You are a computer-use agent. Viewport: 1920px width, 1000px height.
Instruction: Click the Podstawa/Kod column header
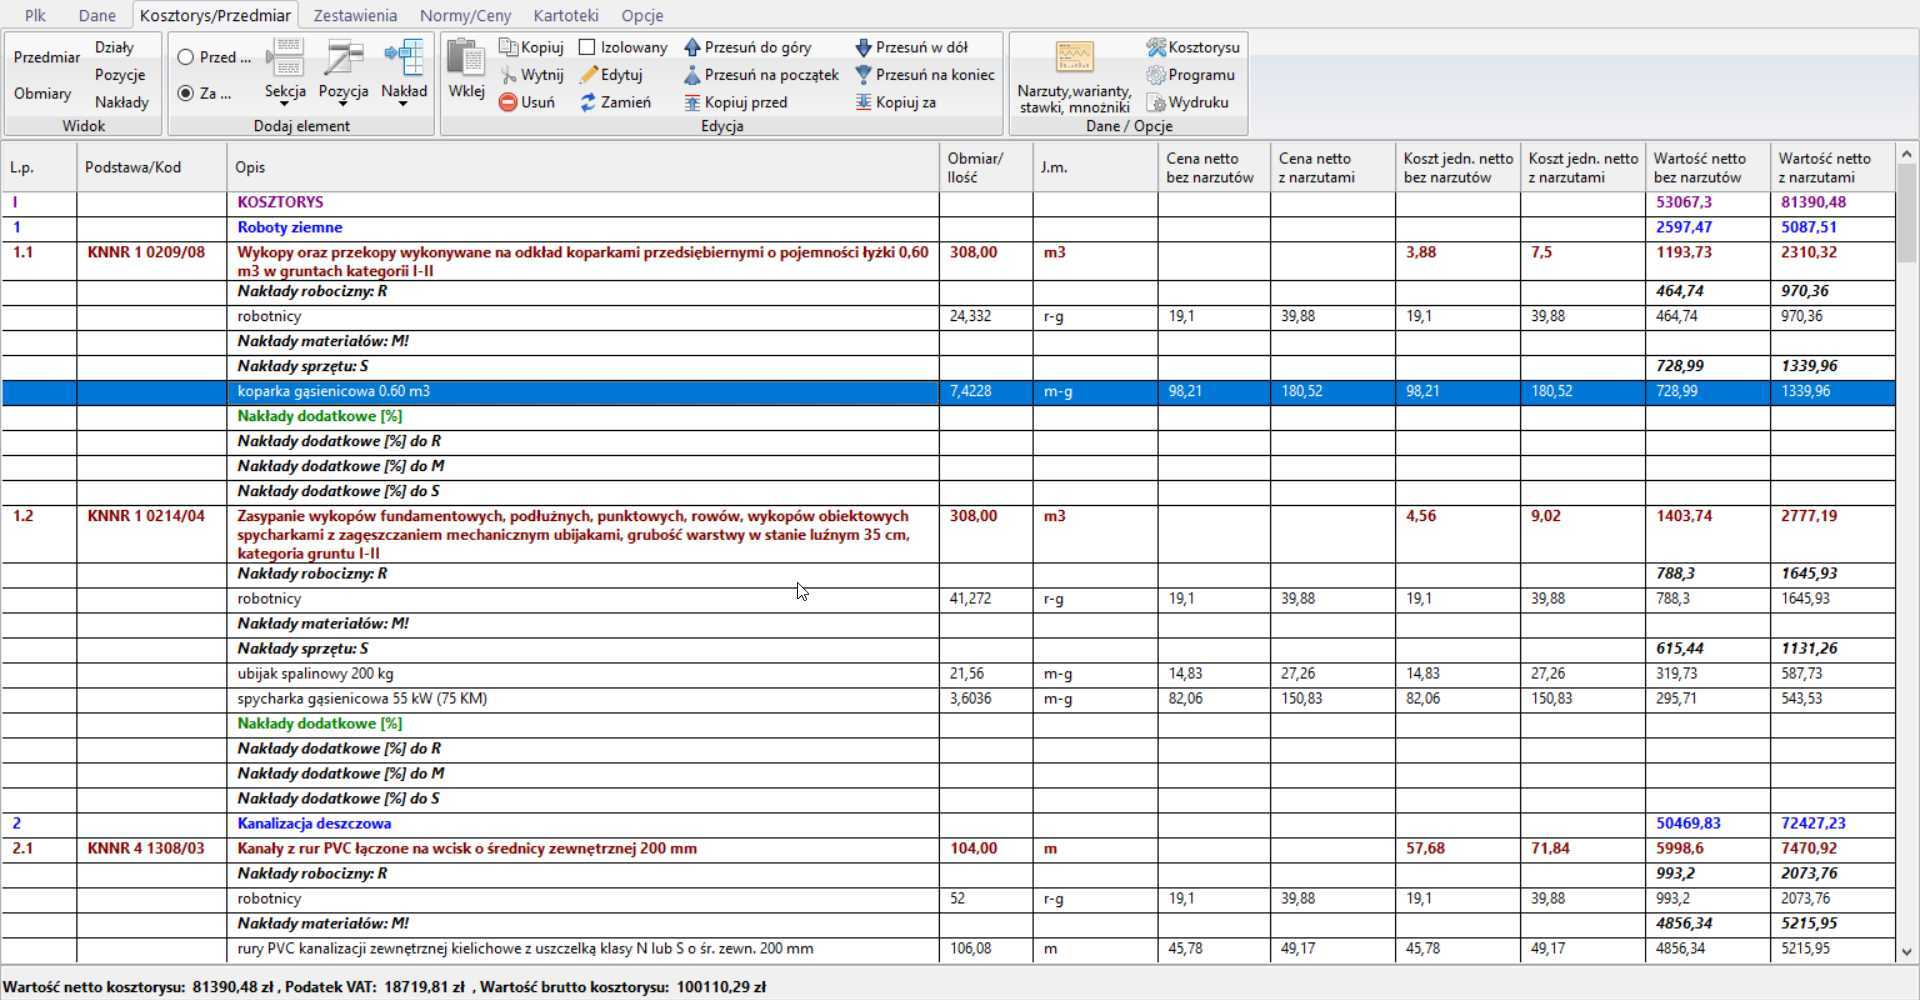pyautogui.click(x=151, y=167)
